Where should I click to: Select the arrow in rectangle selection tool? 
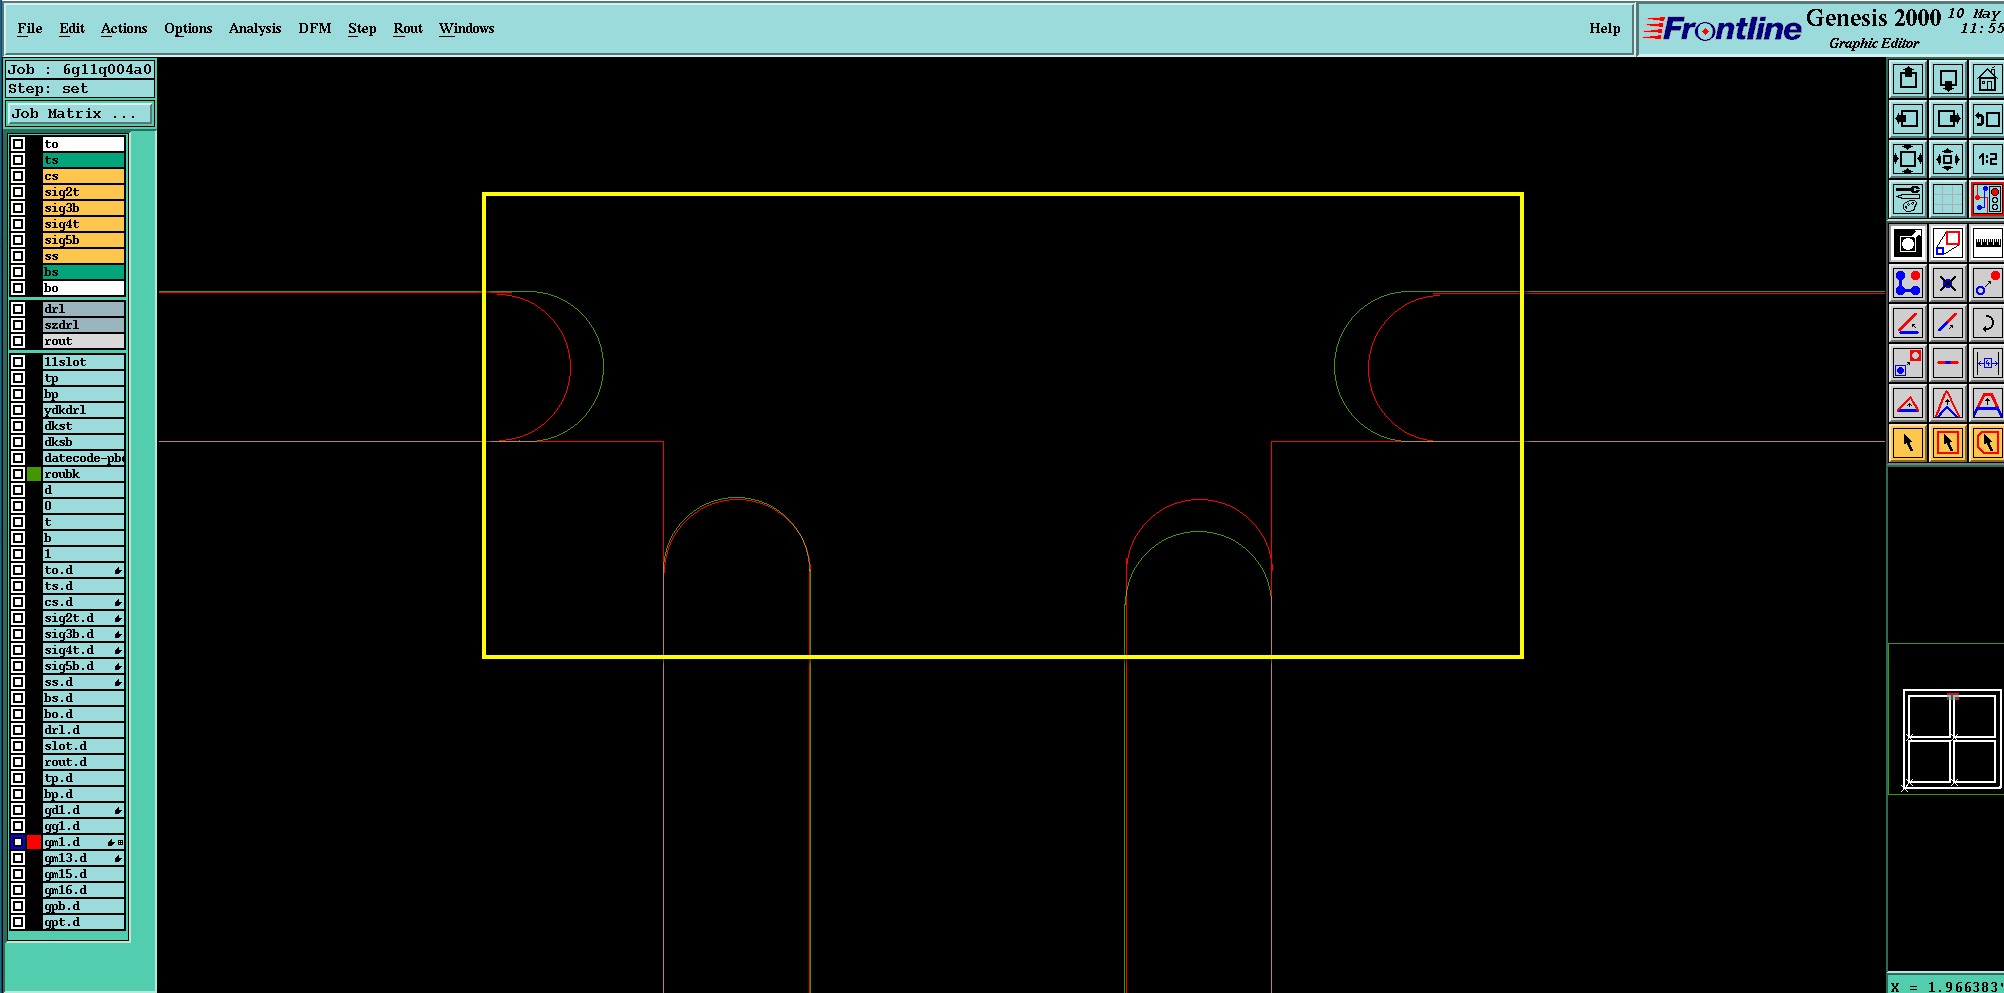pos(1947,443)
